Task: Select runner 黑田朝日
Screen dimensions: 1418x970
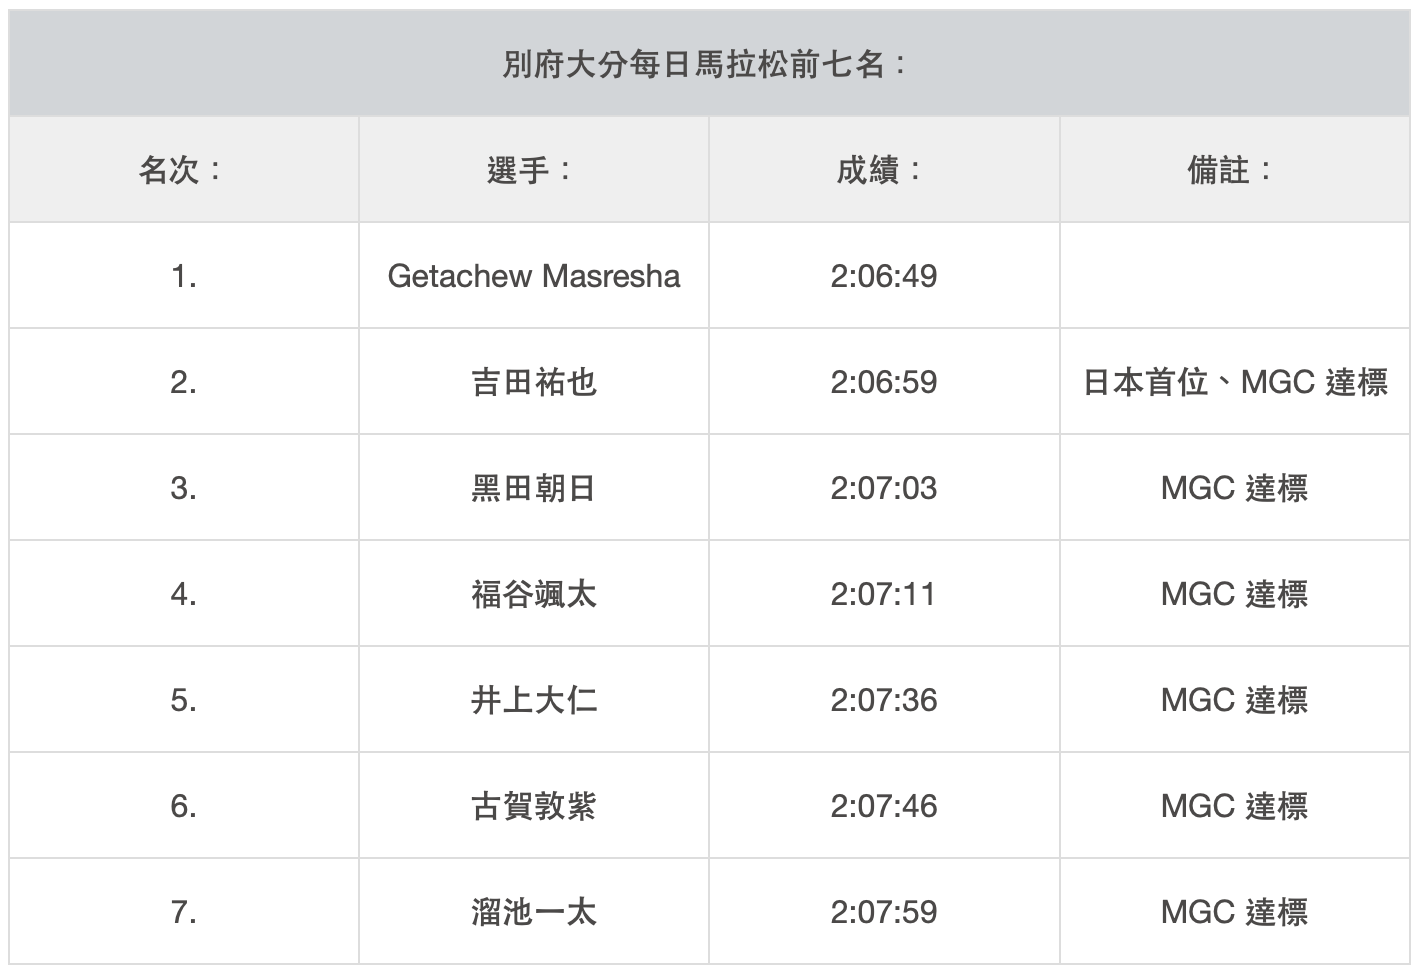Action: (533, 488)
